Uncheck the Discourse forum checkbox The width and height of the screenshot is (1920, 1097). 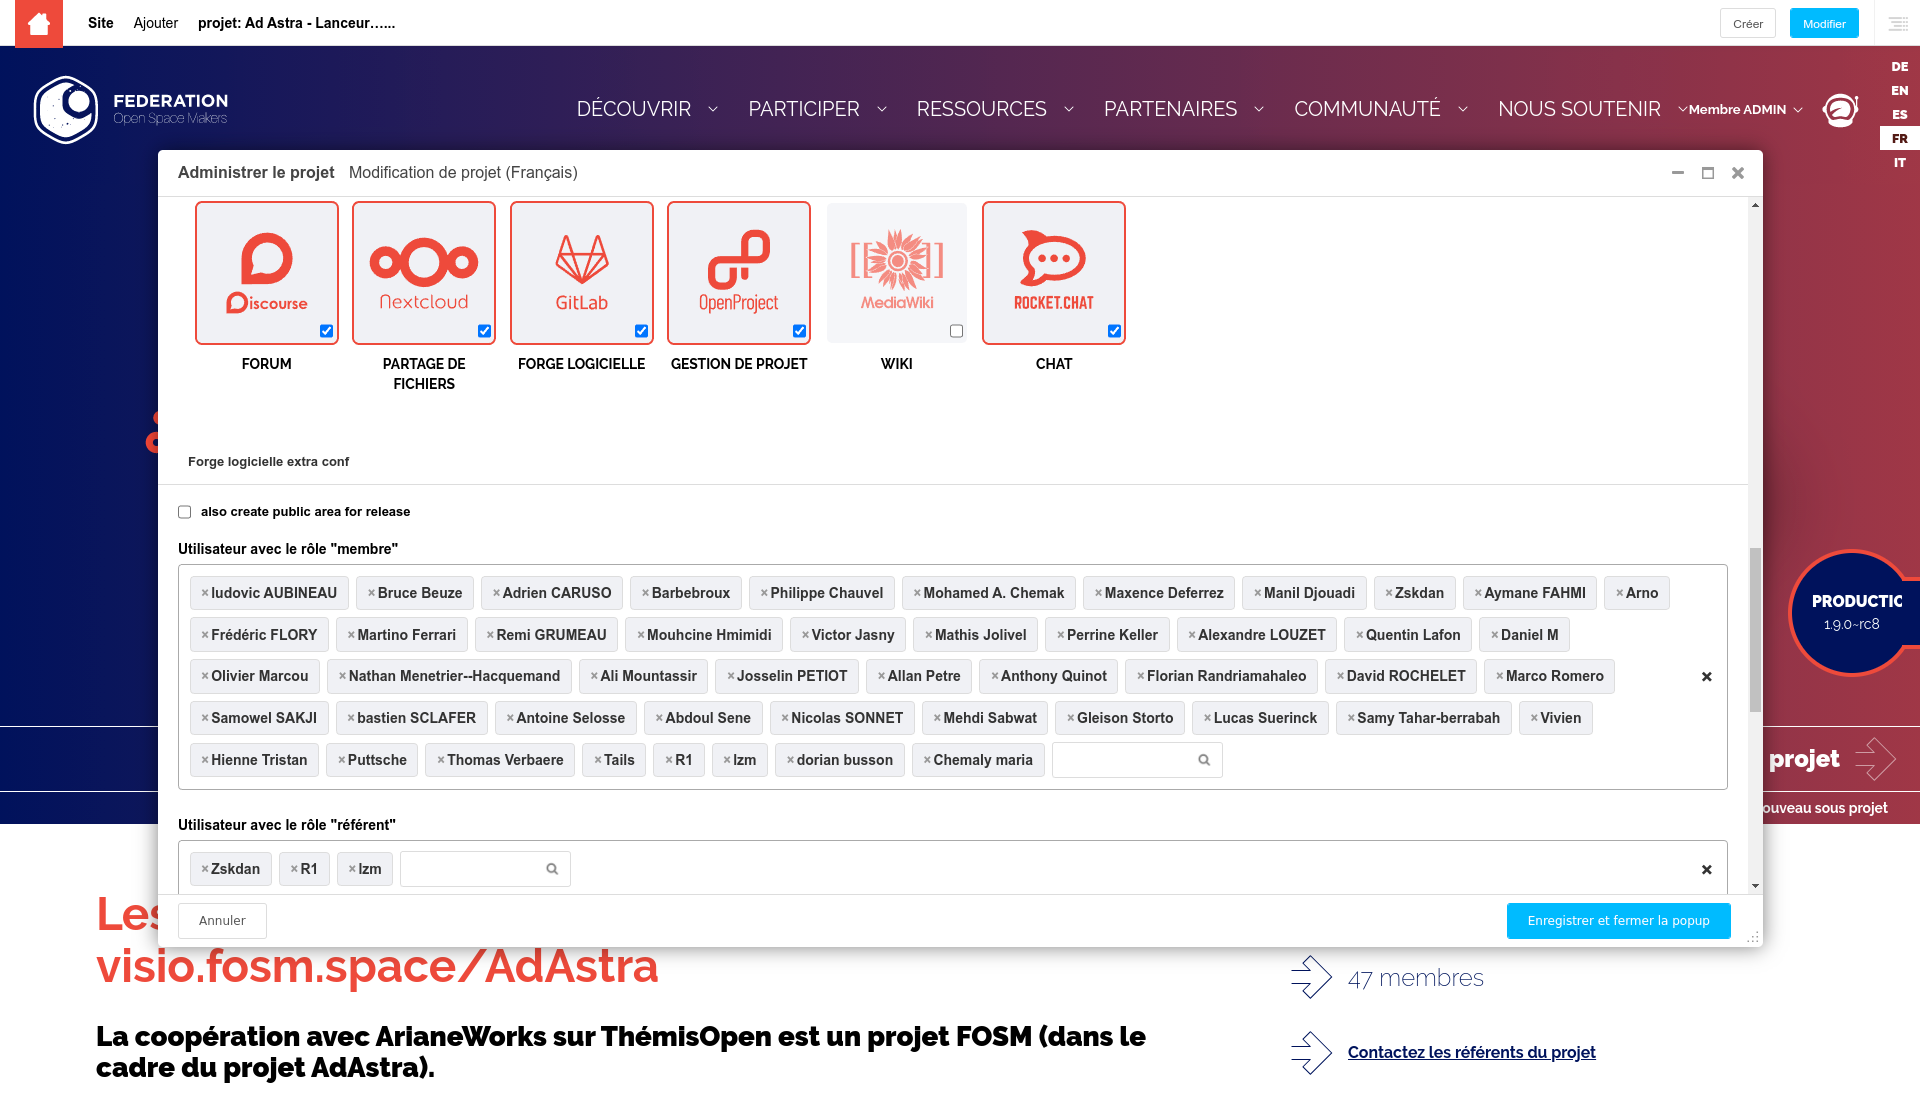point(327,331)
